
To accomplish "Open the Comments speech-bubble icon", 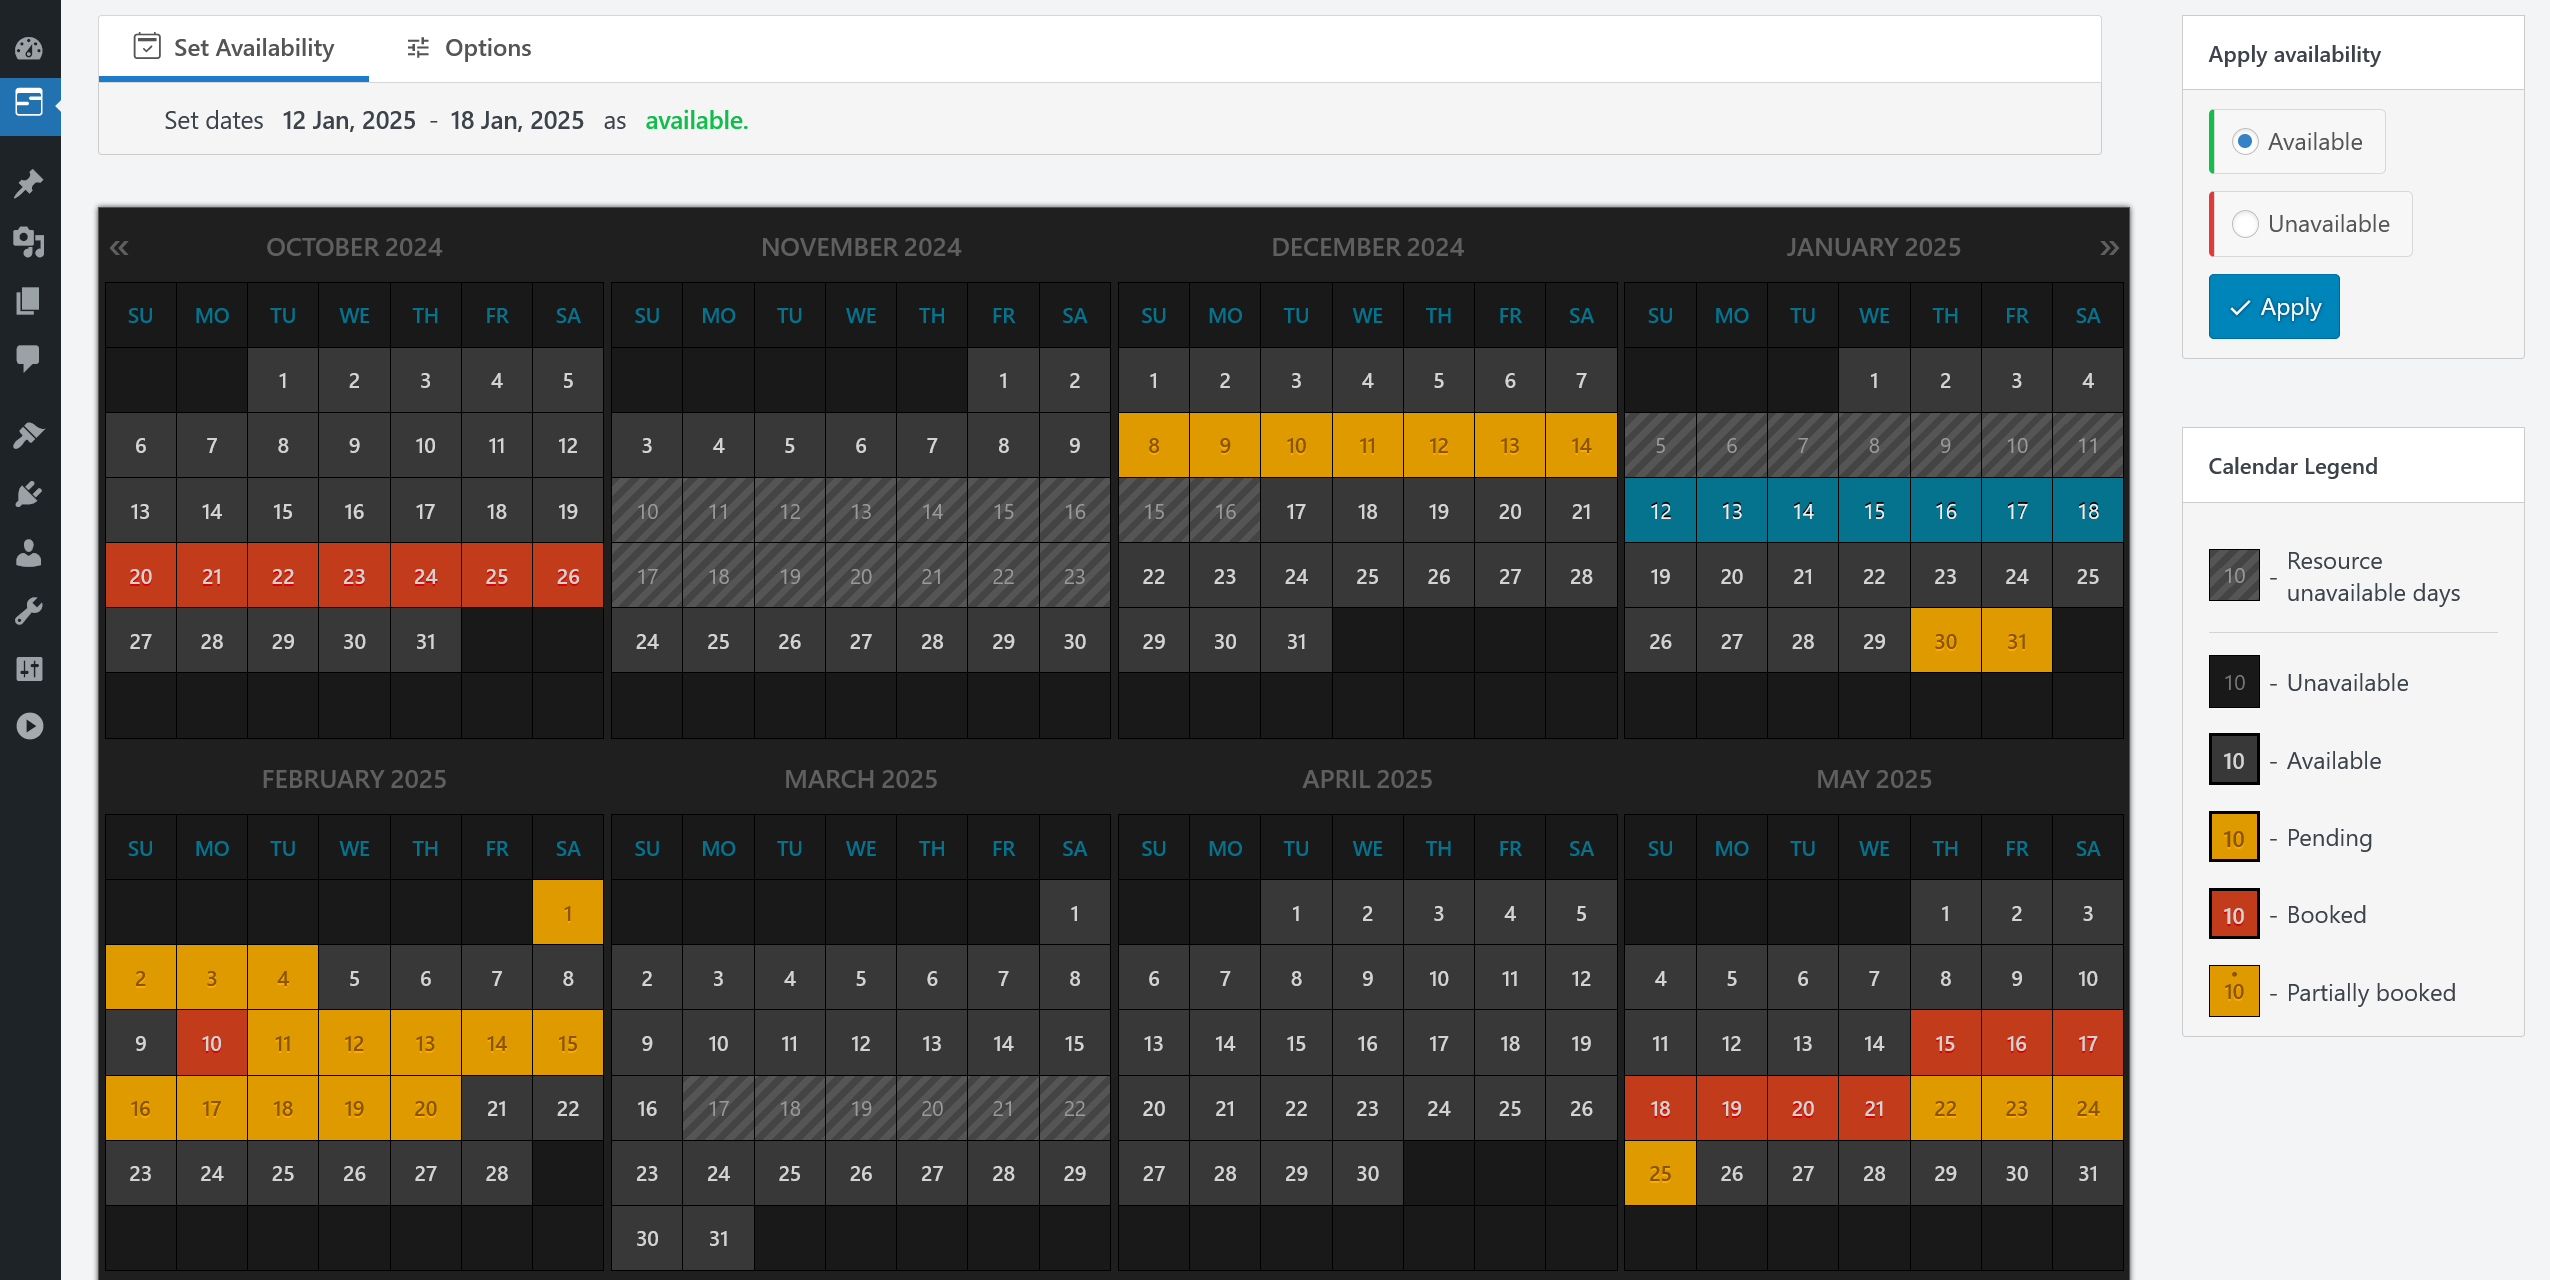I will pos(30,357).
